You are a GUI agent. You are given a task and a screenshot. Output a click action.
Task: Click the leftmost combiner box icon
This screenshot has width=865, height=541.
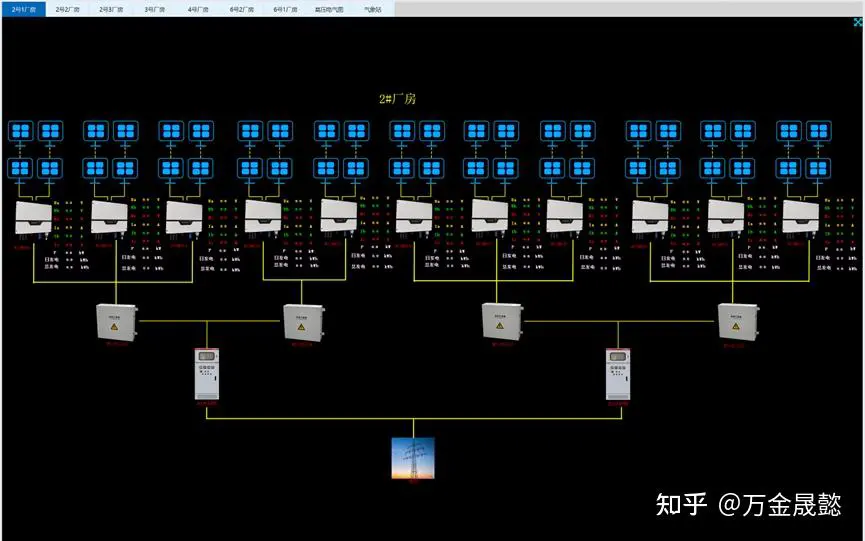(115, 321)
